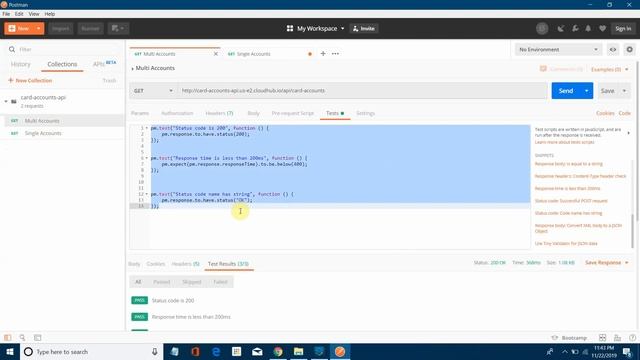
Task: Open the tab options three-dots menu
Action: 335,53
